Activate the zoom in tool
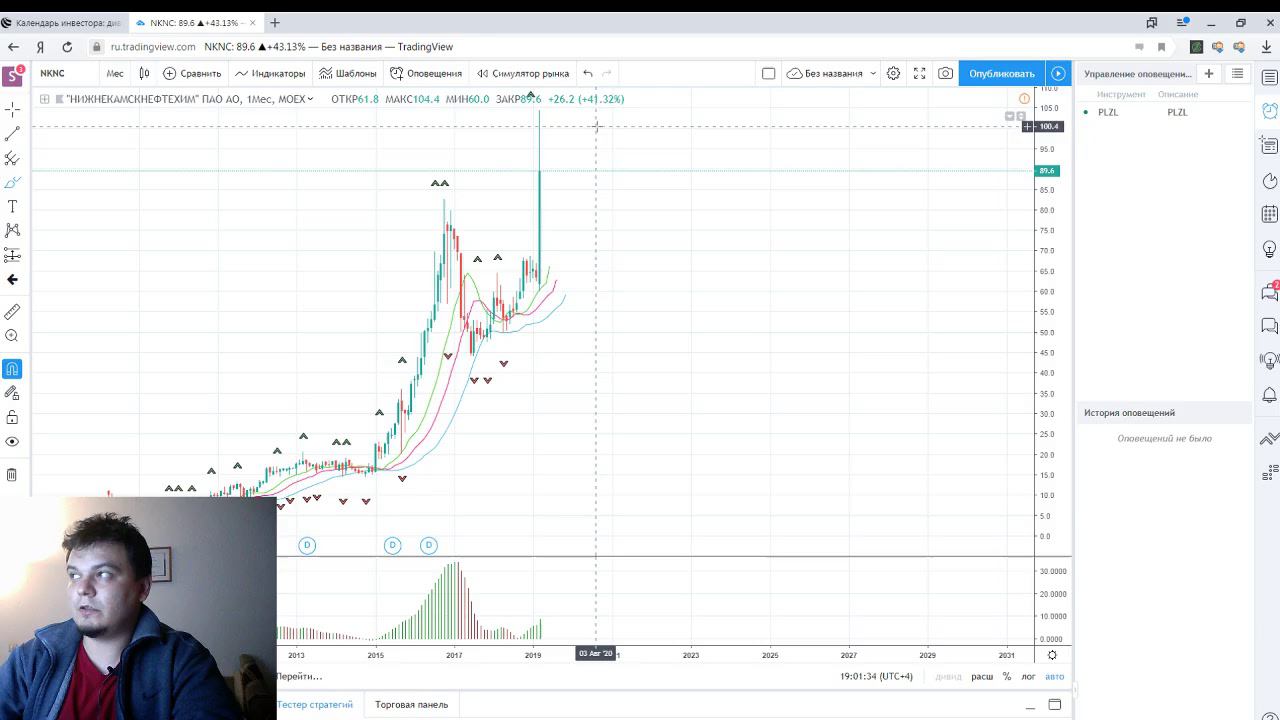The image size is (1280, 720). [x=12, y=337]
